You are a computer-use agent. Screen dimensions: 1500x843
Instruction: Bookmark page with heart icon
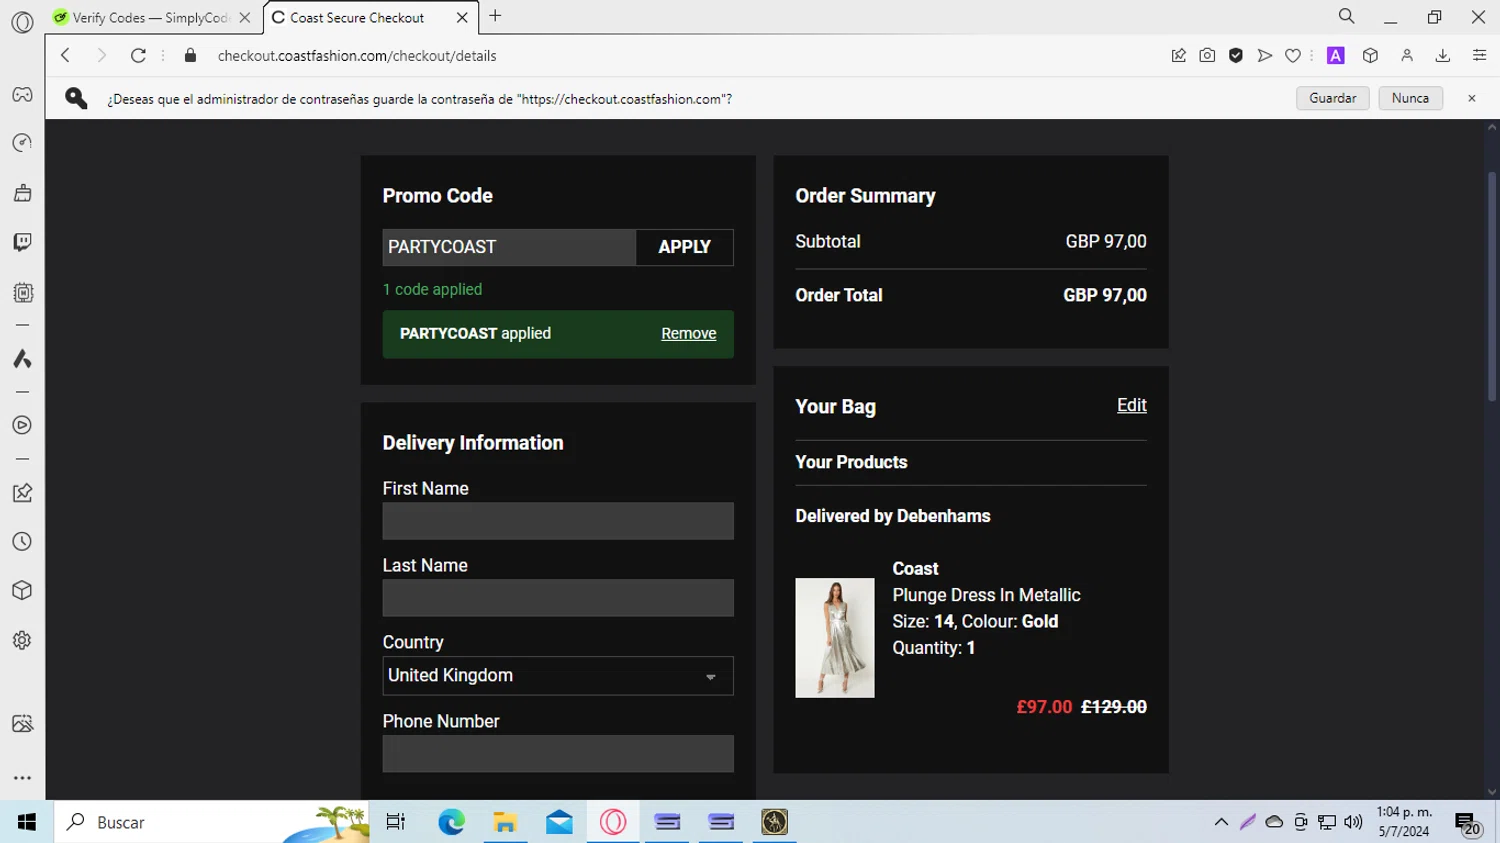pos(1293,56)
